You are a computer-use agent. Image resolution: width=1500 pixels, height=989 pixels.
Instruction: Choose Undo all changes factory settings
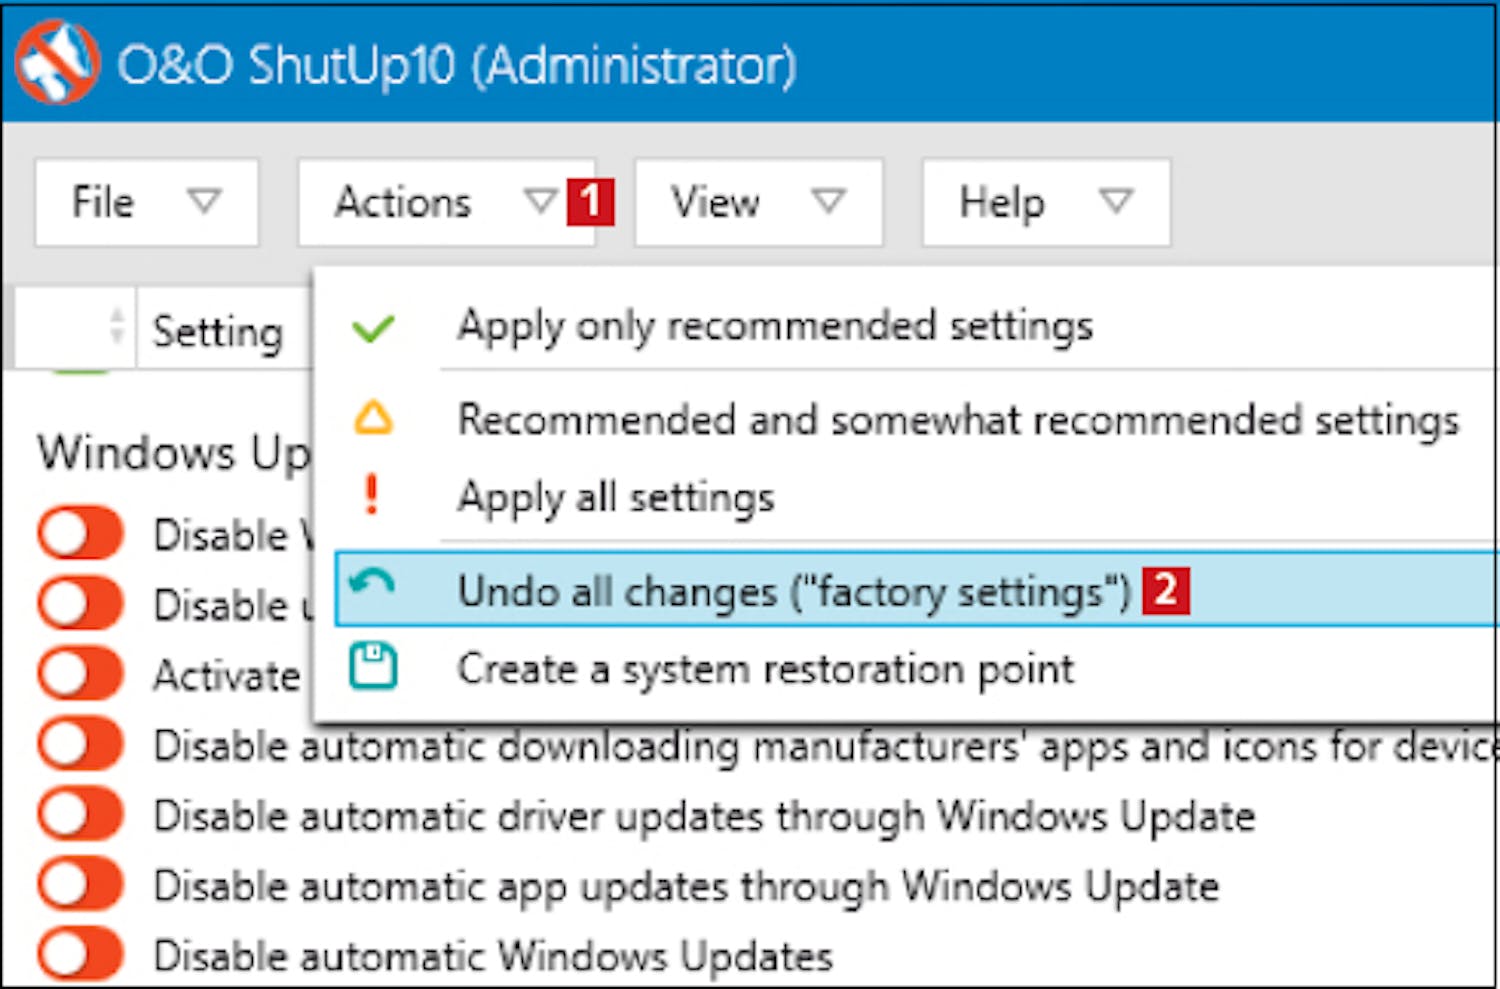[792, 591]
